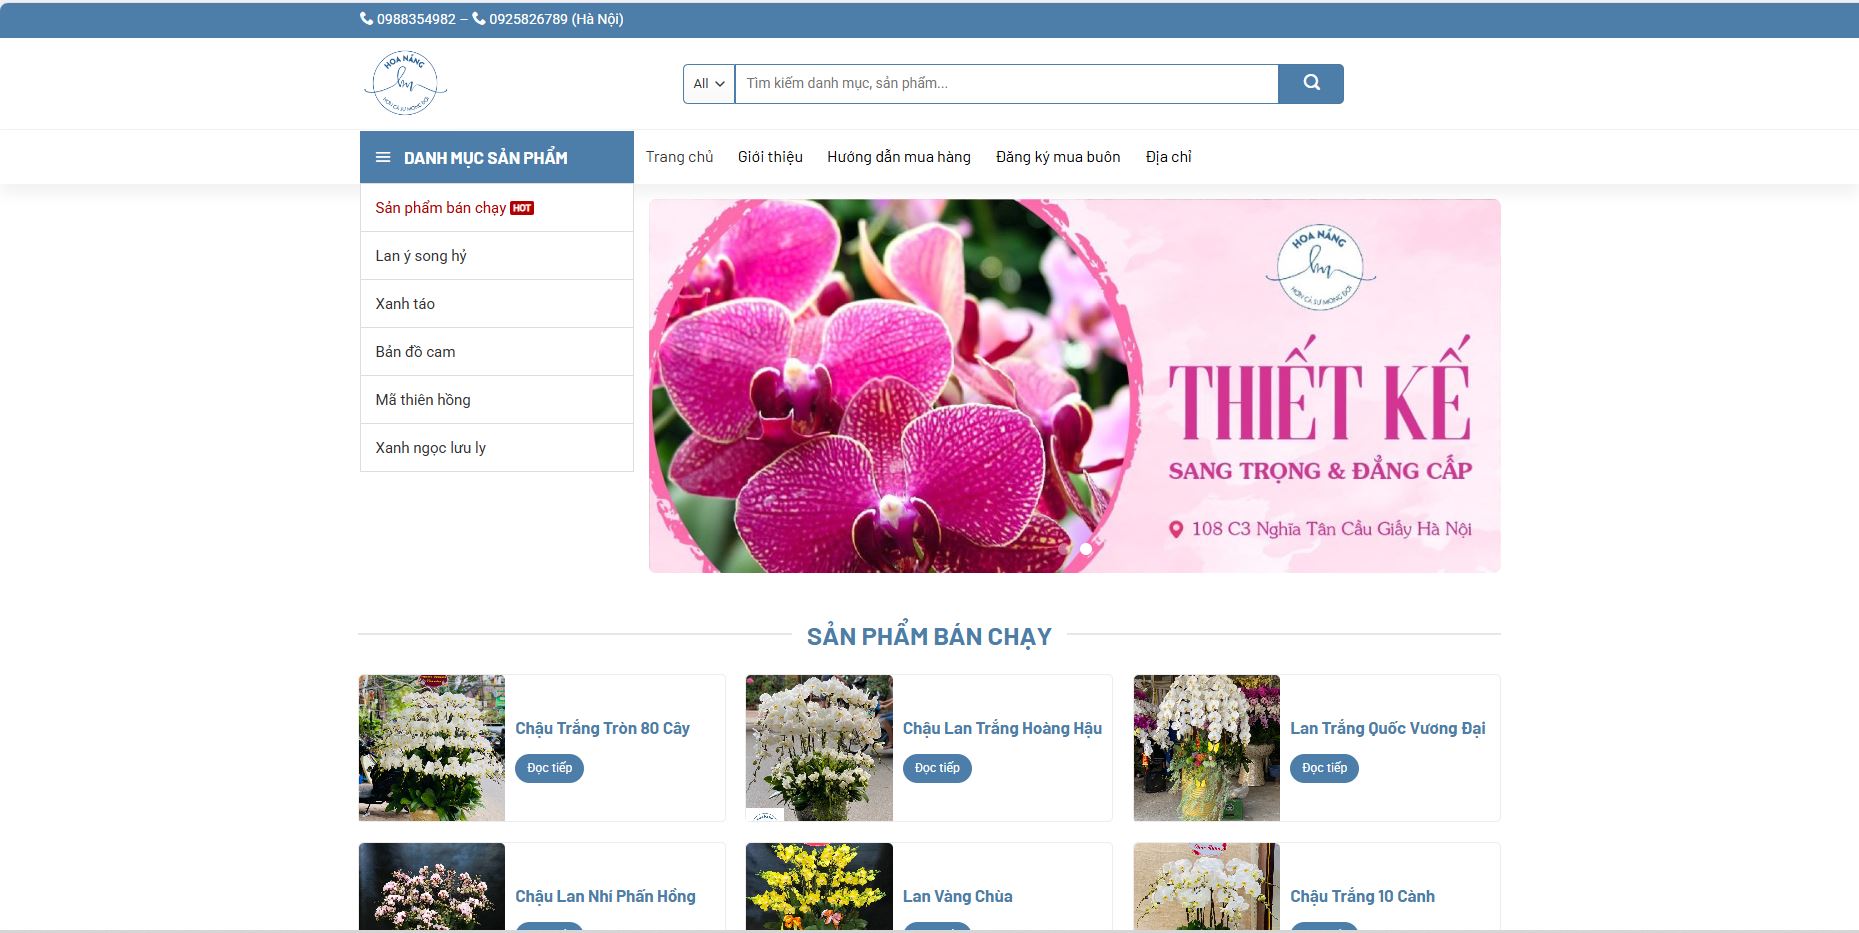
Task: Select Lan ý song hỷ category
Action: pyautogui.click(x=497, y=256)
